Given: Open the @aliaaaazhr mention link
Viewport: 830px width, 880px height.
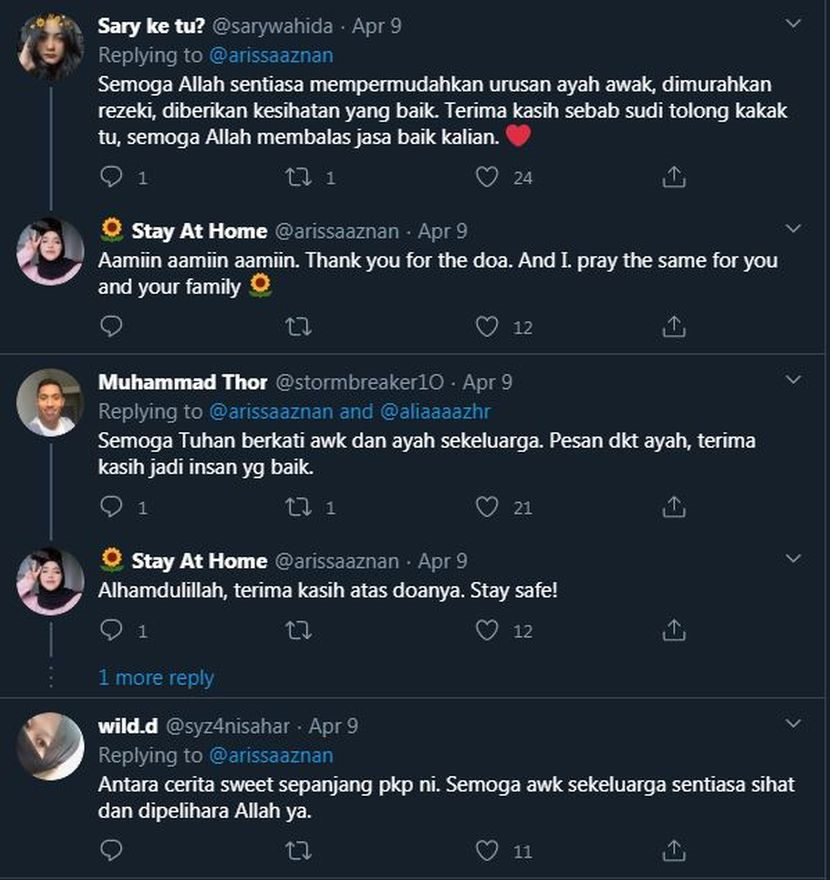Looking at the screenshot, I should pos(434,411).
